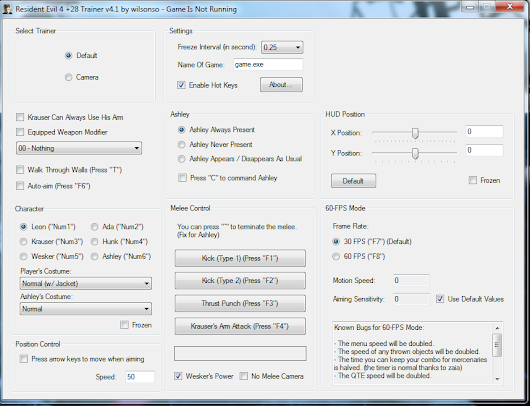Choose Ashley Always Present
This screenshot has width=530, height=406.
[182, 130]
